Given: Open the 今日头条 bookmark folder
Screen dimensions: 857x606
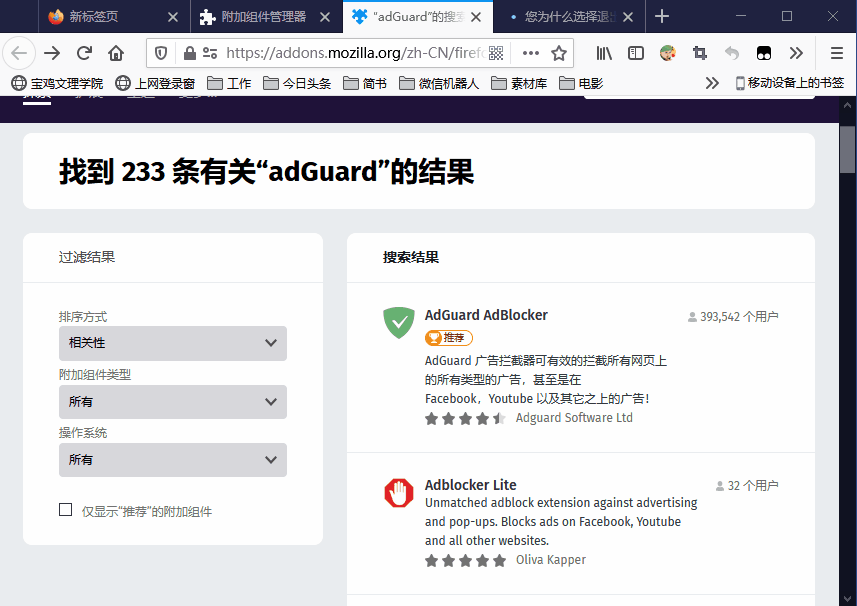Looking at the screenshot, I should 297,83.
